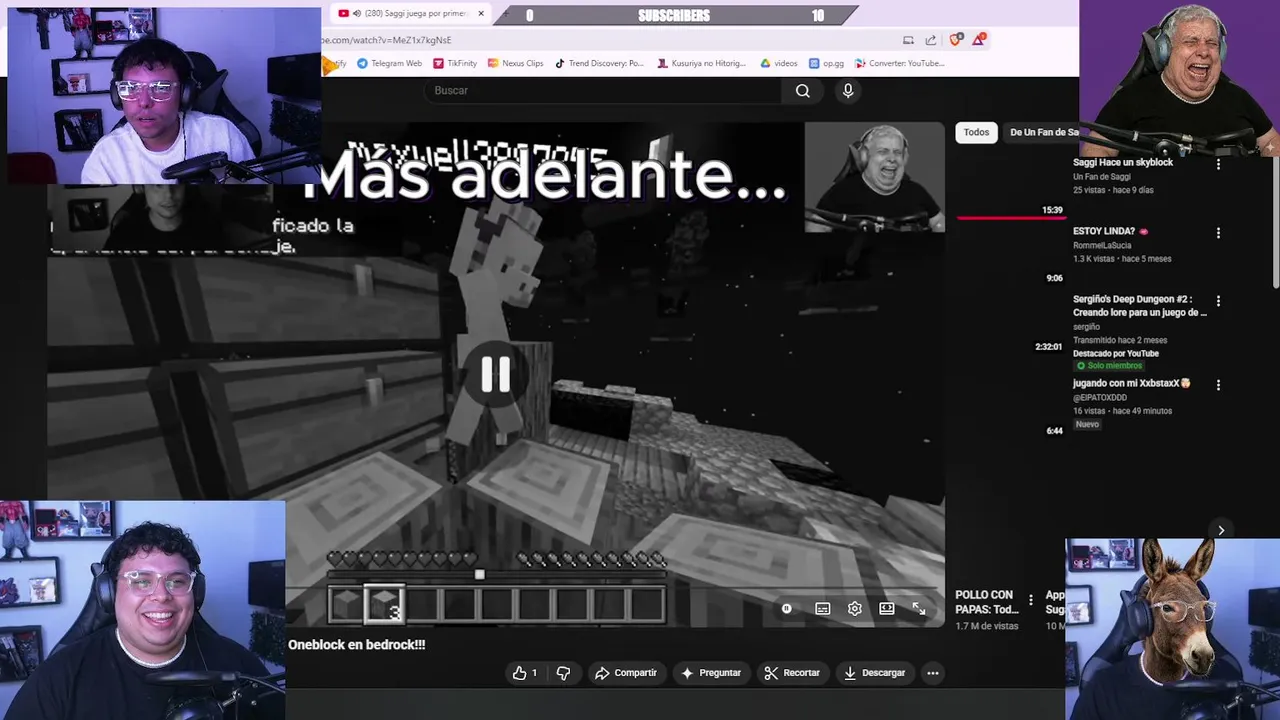1280x720 pixels.
Task: Click the RommelLaSucia channel name
Action: pos(1101,245)
